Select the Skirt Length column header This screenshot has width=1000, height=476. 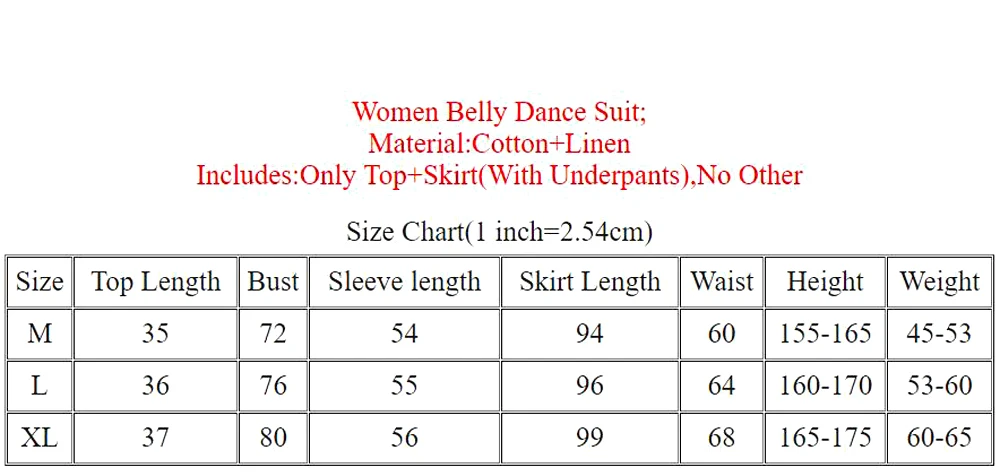tap(590, 282)
